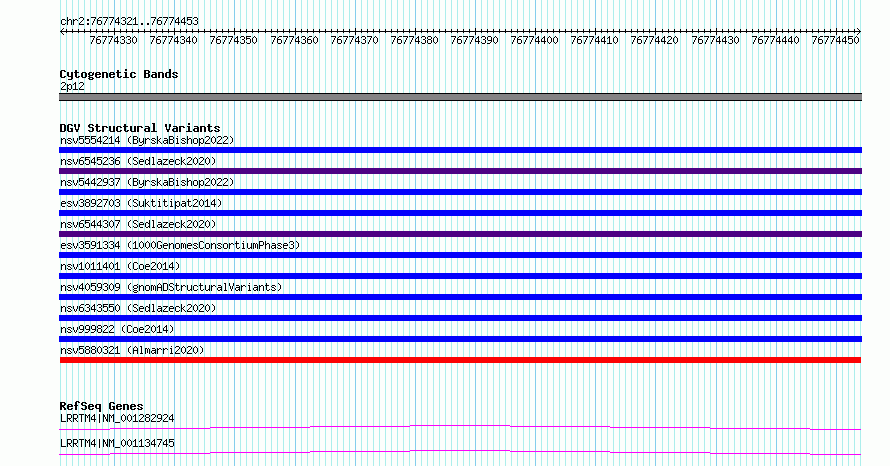Open gene LRRTM4|NM_001134745 label
This screenshot has height=466, width=890.
pos(117,443)
